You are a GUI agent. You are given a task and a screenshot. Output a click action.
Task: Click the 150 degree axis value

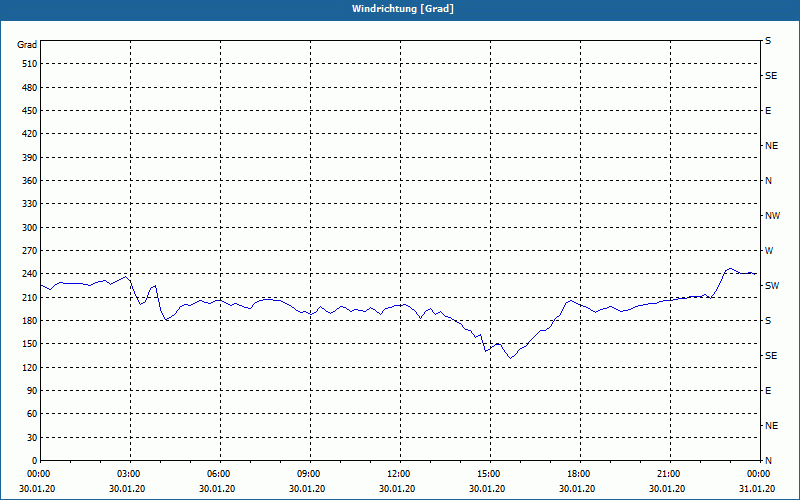click(x=30, y=343)
